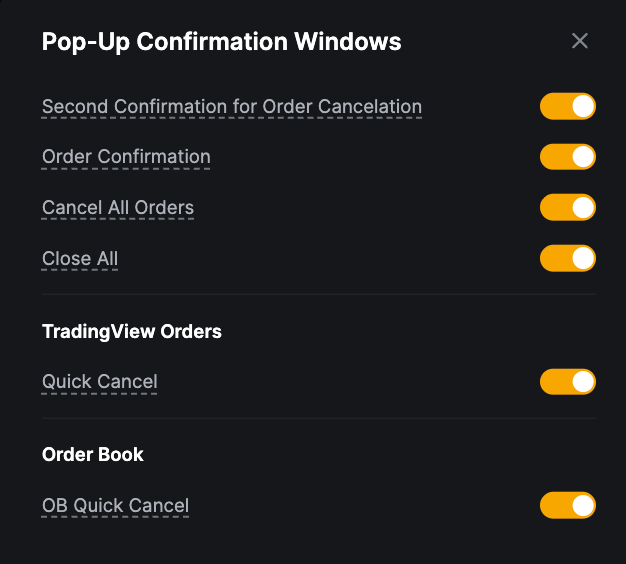Click the Order Confirmation underlined label
The width and height of the screenshot is (626, 564).
[x=126, y=157]
